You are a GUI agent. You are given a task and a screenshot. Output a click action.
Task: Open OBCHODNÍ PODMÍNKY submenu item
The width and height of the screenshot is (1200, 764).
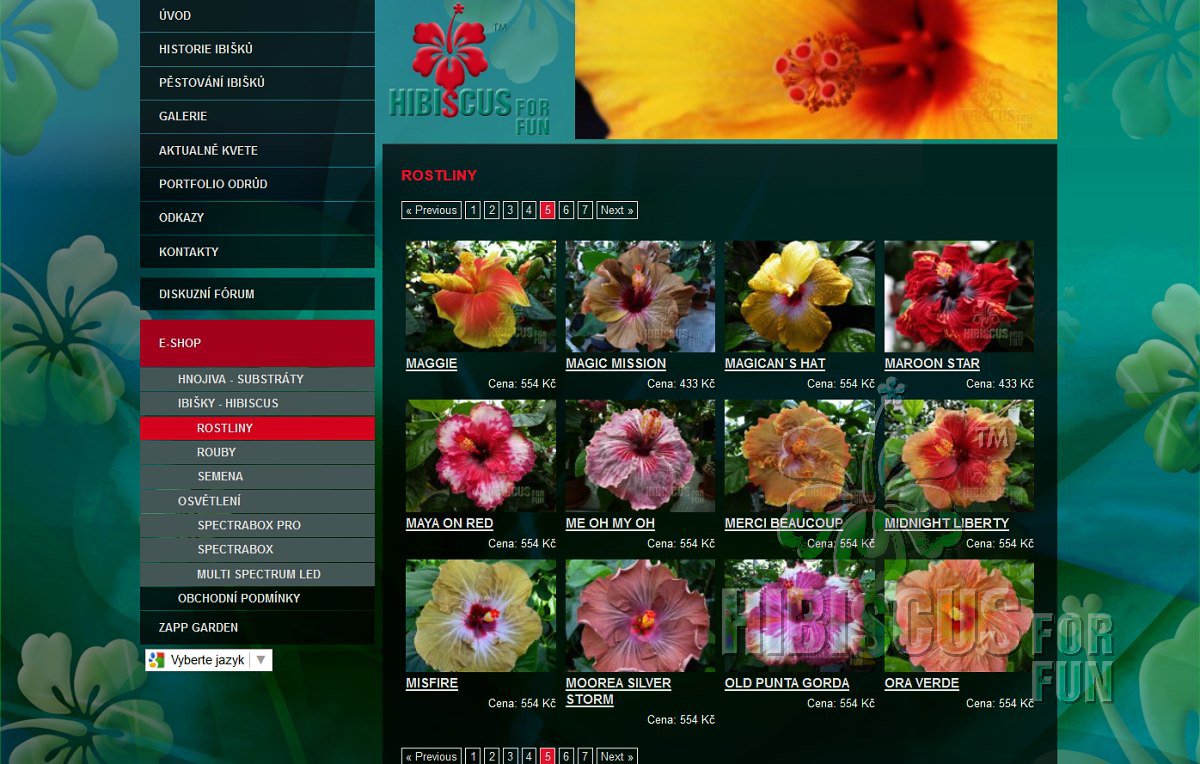[x=257, y=598]
